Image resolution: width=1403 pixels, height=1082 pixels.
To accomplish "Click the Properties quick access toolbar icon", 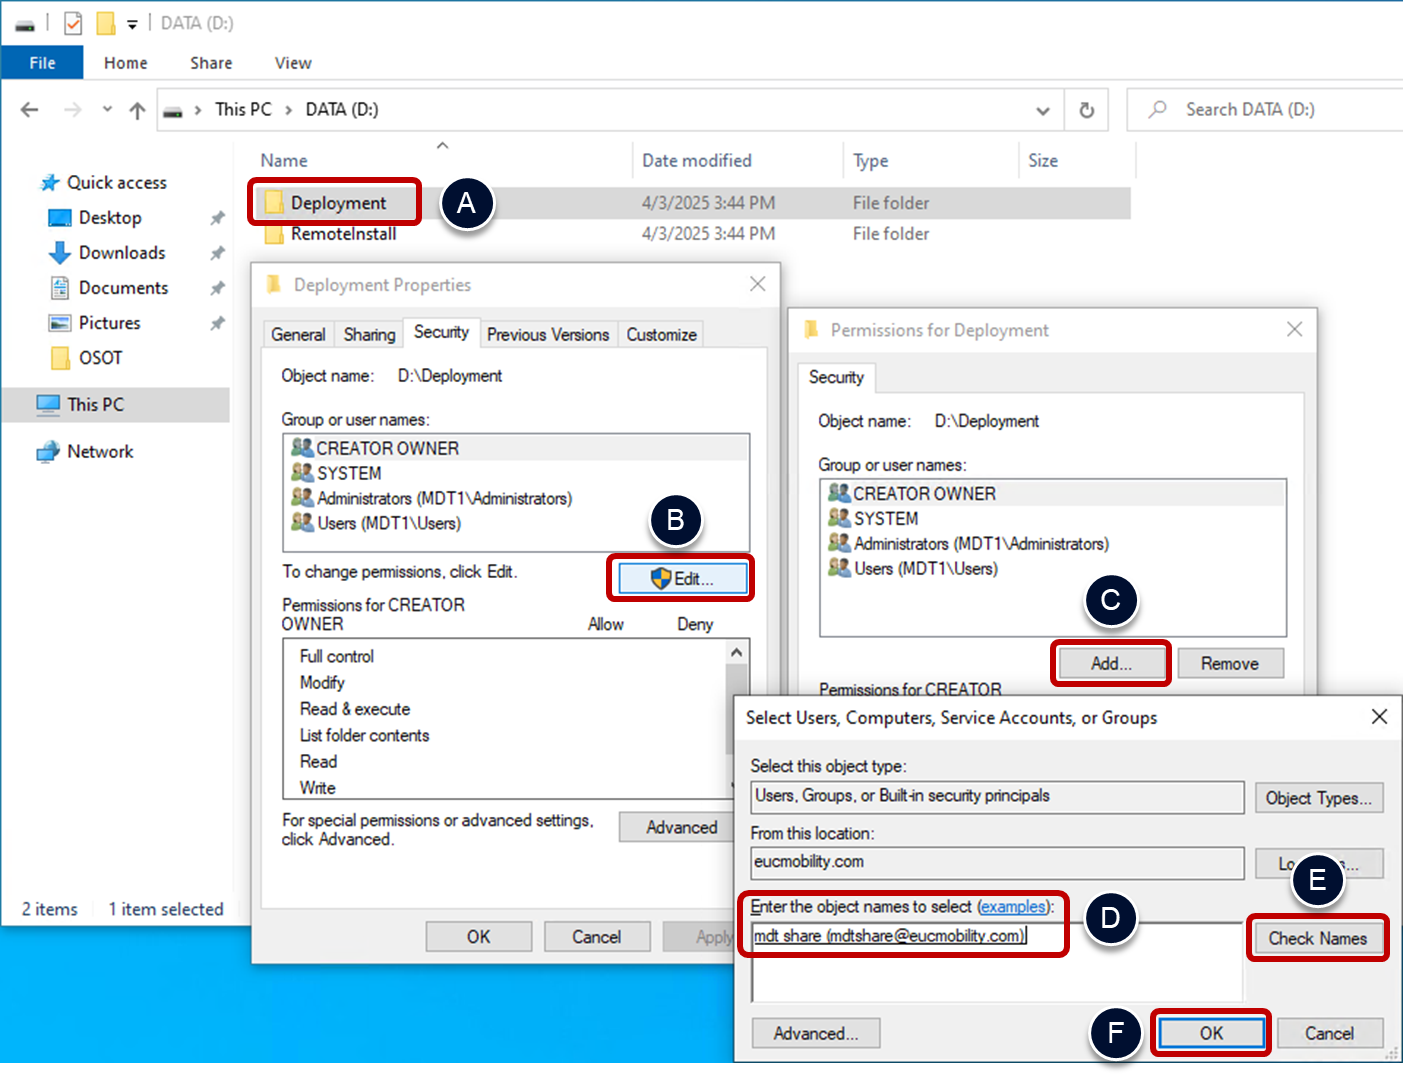I will tap(73, 23).
